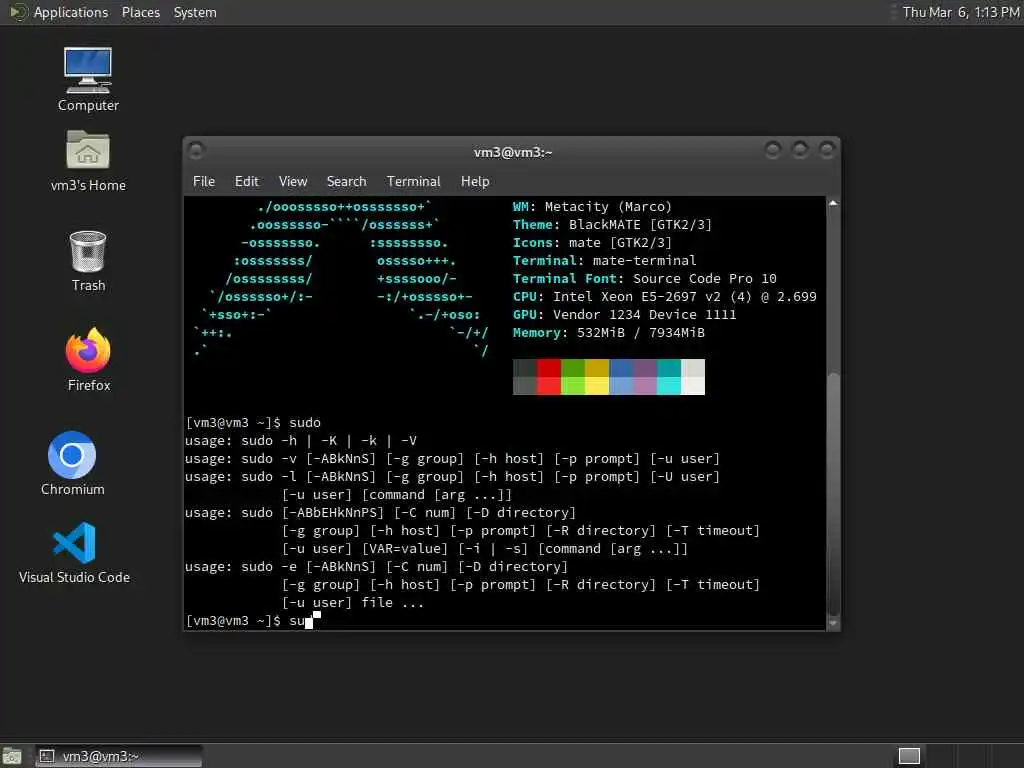Click the 'Memory: 532MiB / 7934MiB' line
The width and height of the screenshot is (1024, 768).
click(x=609, y=333)
